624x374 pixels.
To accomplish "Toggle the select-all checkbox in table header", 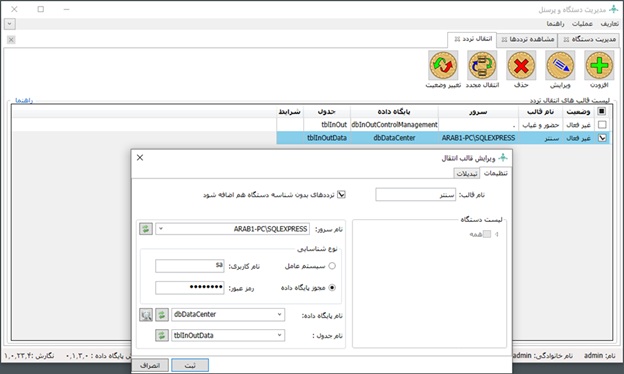I will coord(602,111).
